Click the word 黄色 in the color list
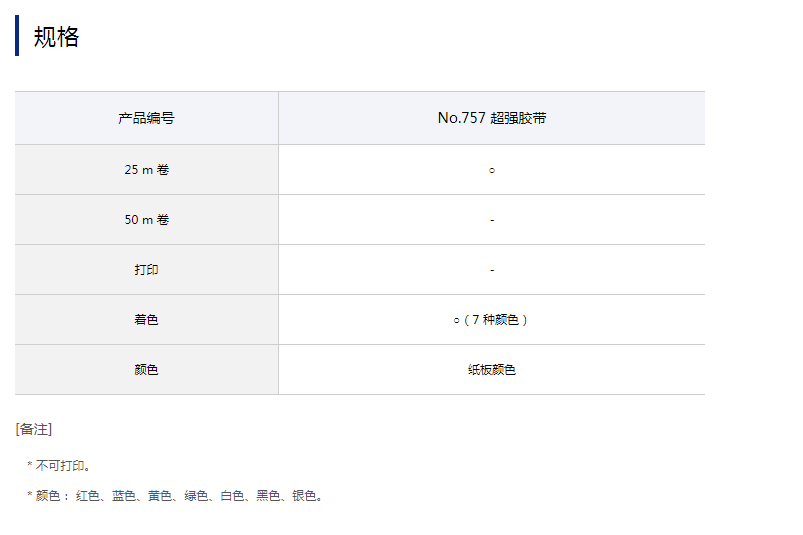This screenshot has height=535, width=803. (x=160, y=496)
